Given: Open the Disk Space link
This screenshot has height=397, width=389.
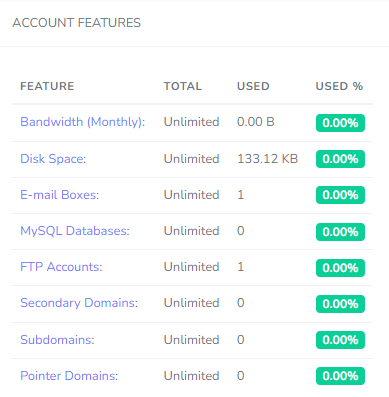Looking at the screenshot, I should 53,159.
